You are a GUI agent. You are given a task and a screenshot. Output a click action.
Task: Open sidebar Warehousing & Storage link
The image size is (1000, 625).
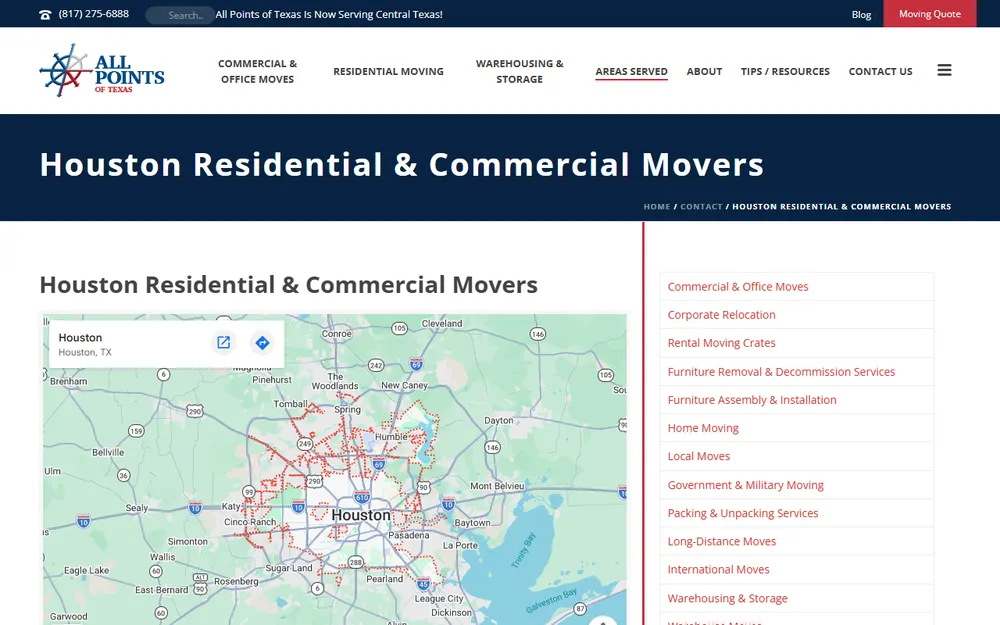point(727,598)
